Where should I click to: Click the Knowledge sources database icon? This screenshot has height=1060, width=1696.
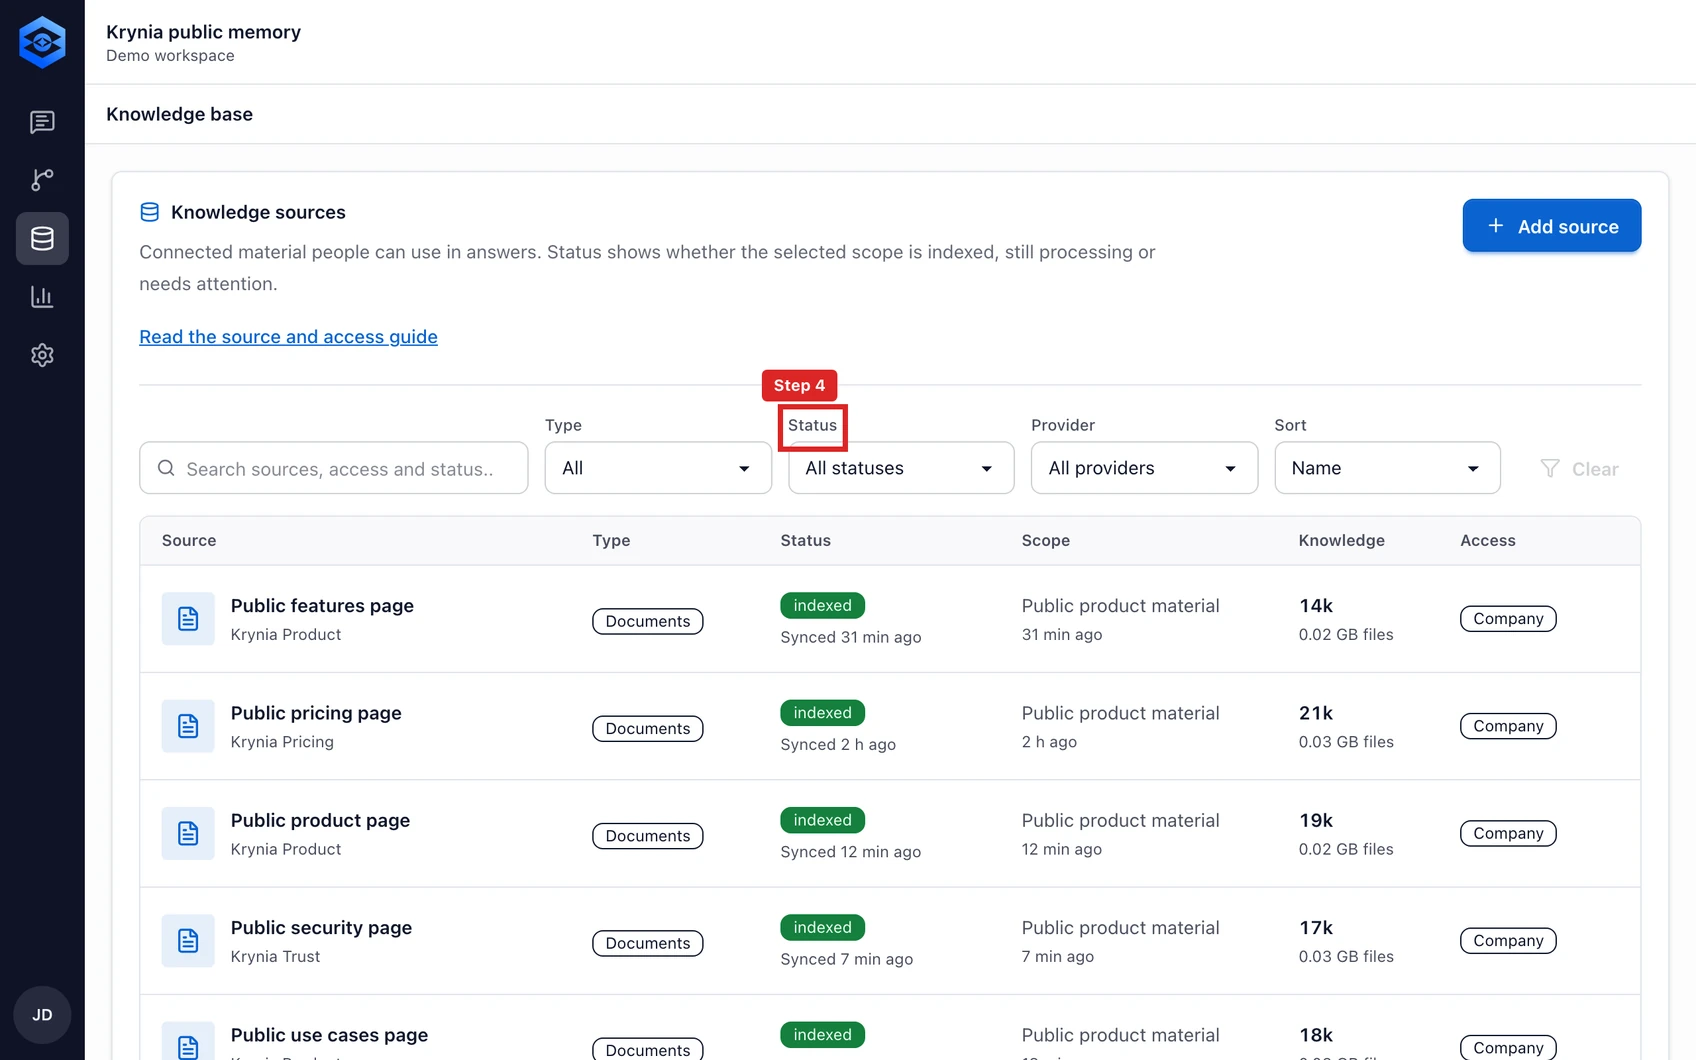click(x=150, y=212)
